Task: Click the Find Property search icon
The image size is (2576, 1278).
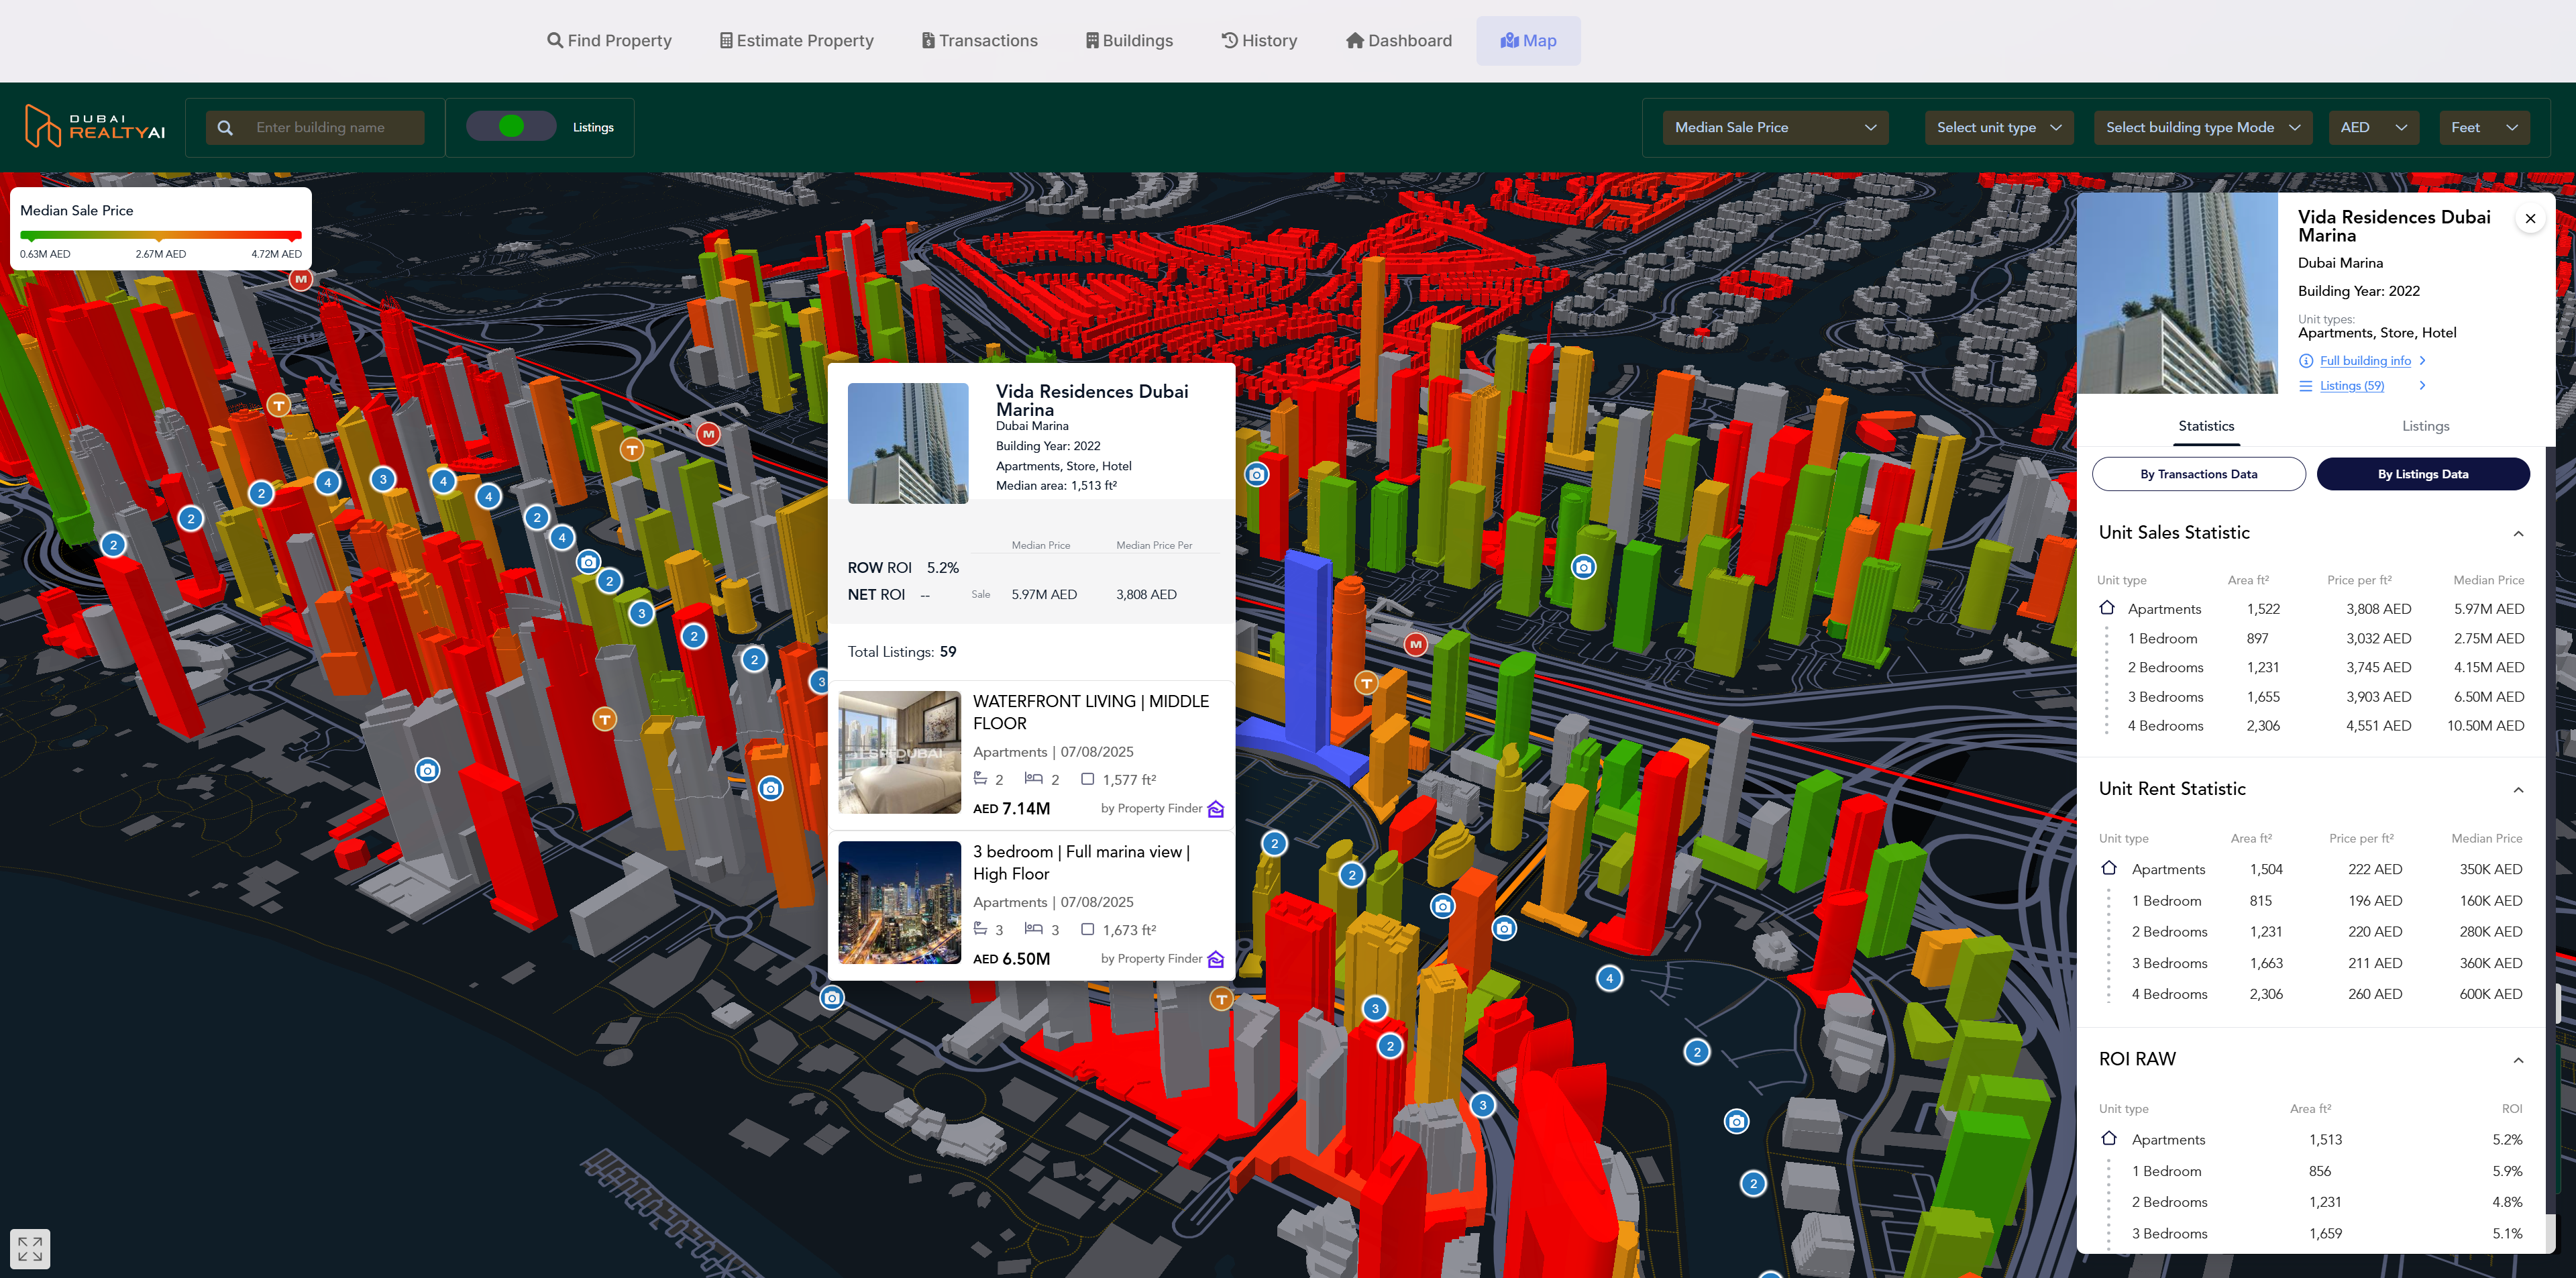Action: click(555, 41)
